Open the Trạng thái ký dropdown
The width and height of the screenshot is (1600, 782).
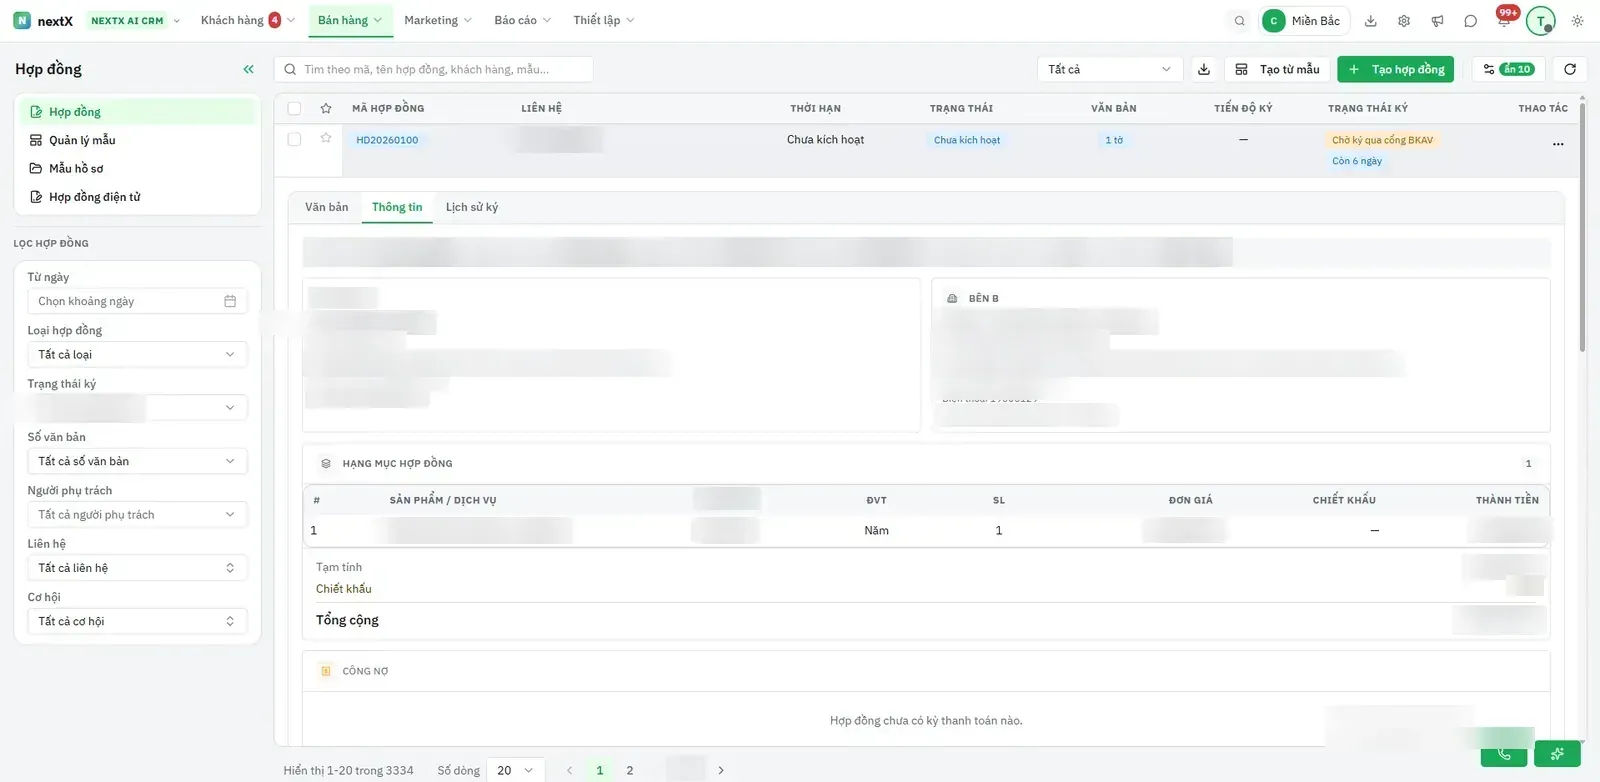click(137, 407)
